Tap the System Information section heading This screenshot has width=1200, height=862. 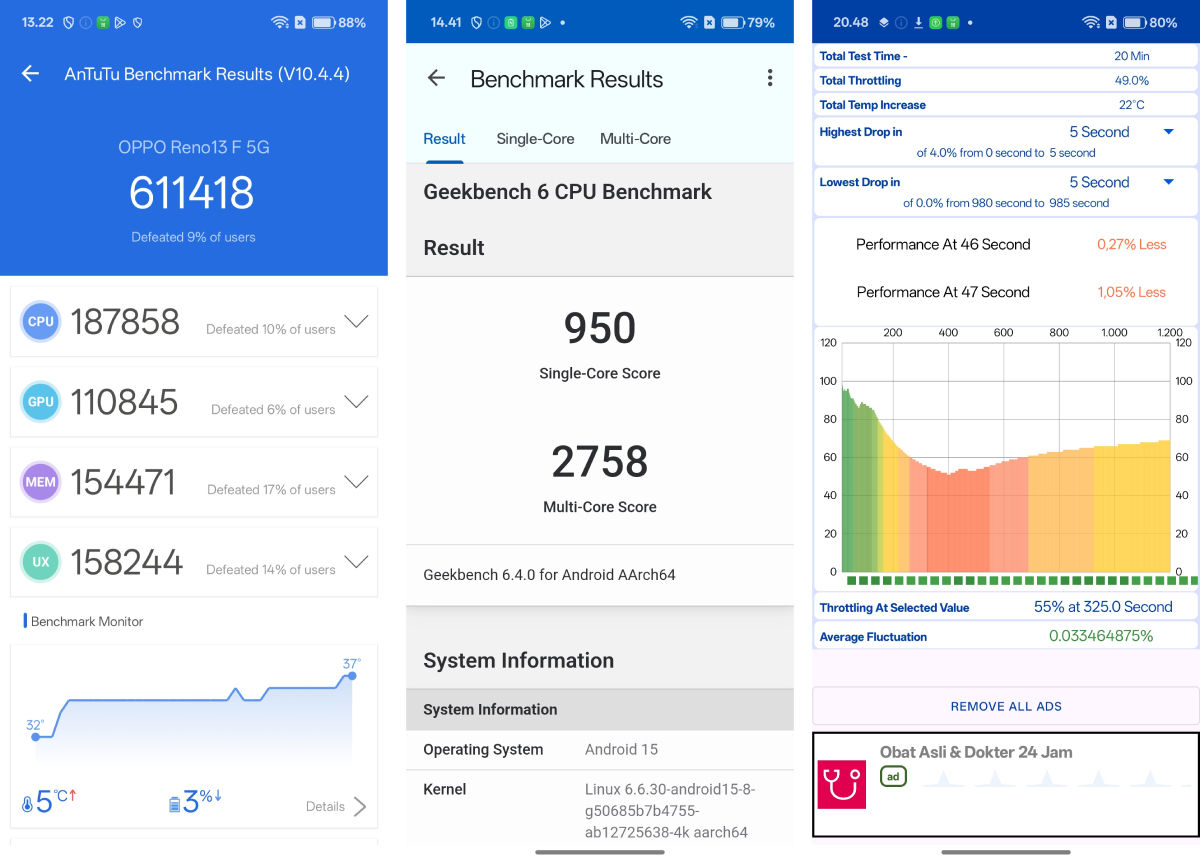tap(518, 661)
